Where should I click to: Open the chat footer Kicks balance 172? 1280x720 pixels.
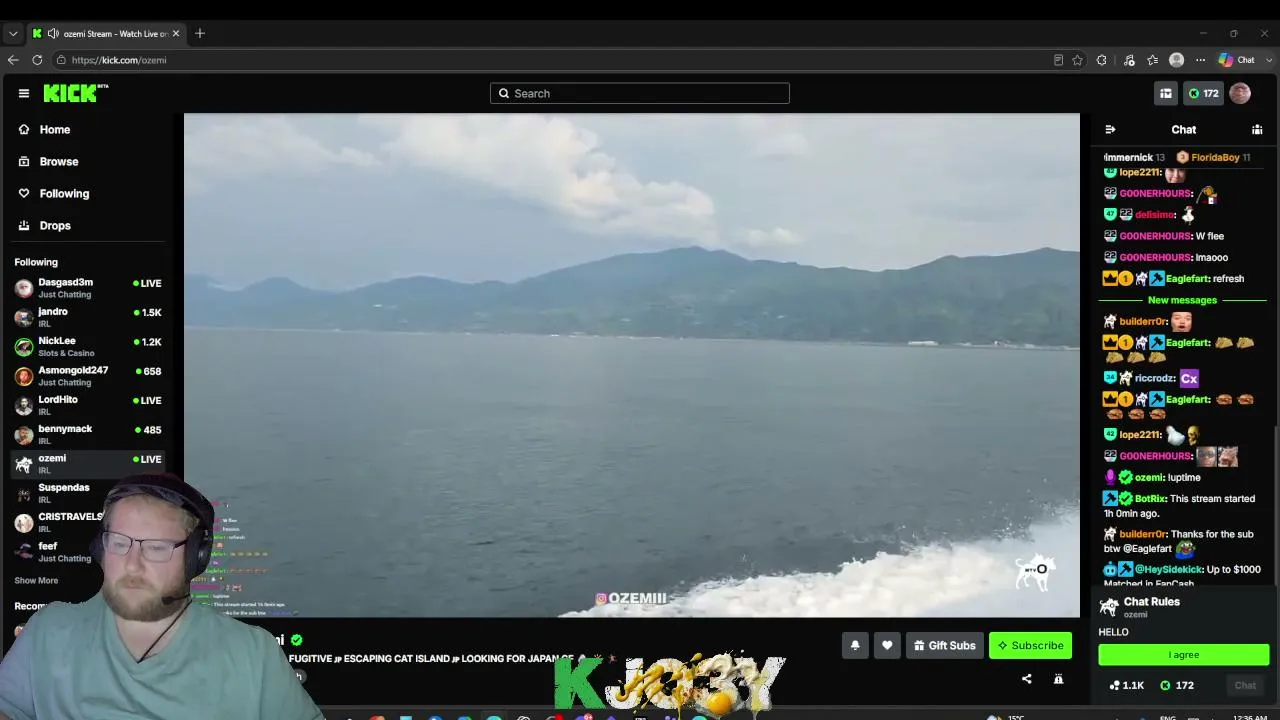tap(1177, 685)
